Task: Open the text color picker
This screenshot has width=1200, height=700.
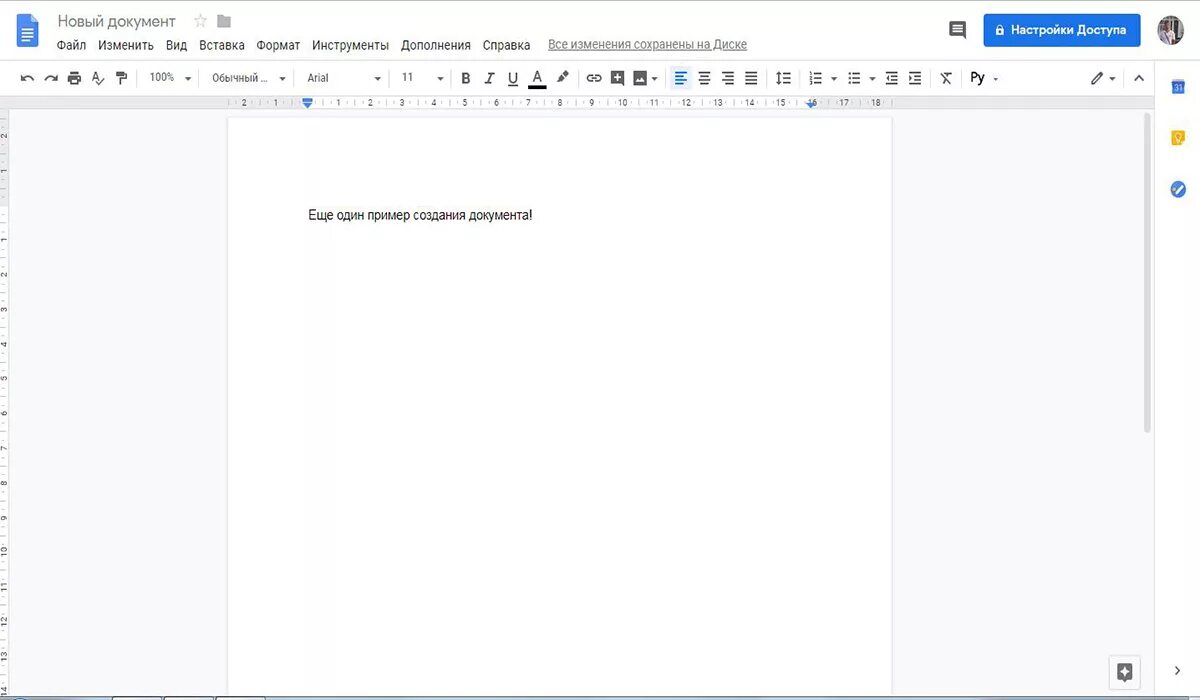Action: pos(537,78)
